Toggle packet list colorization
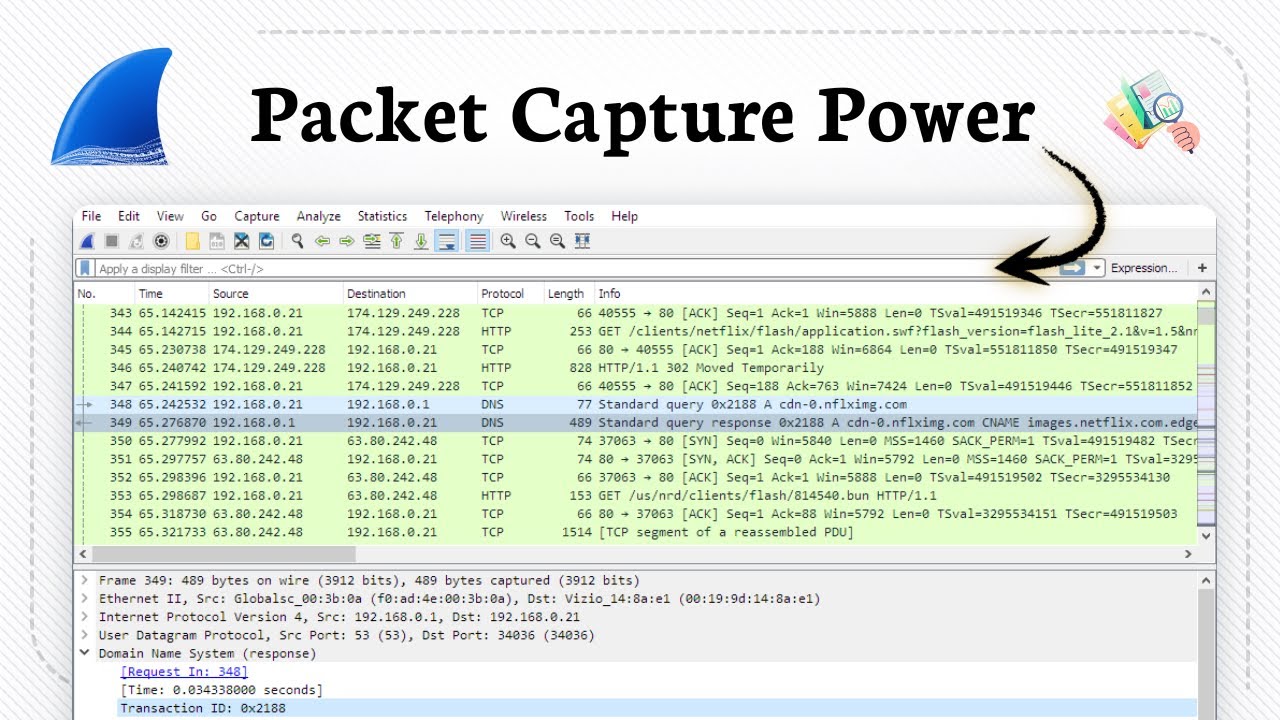This screenshot has height=720, width=1280. pyautogui.click(x=477, y=241)
